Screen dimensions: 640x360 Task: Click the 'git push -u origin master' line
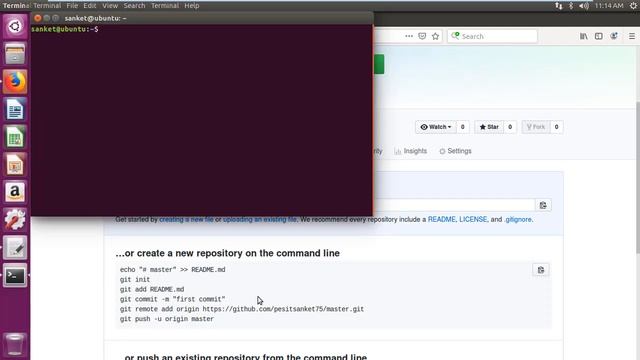pos(167,319)
